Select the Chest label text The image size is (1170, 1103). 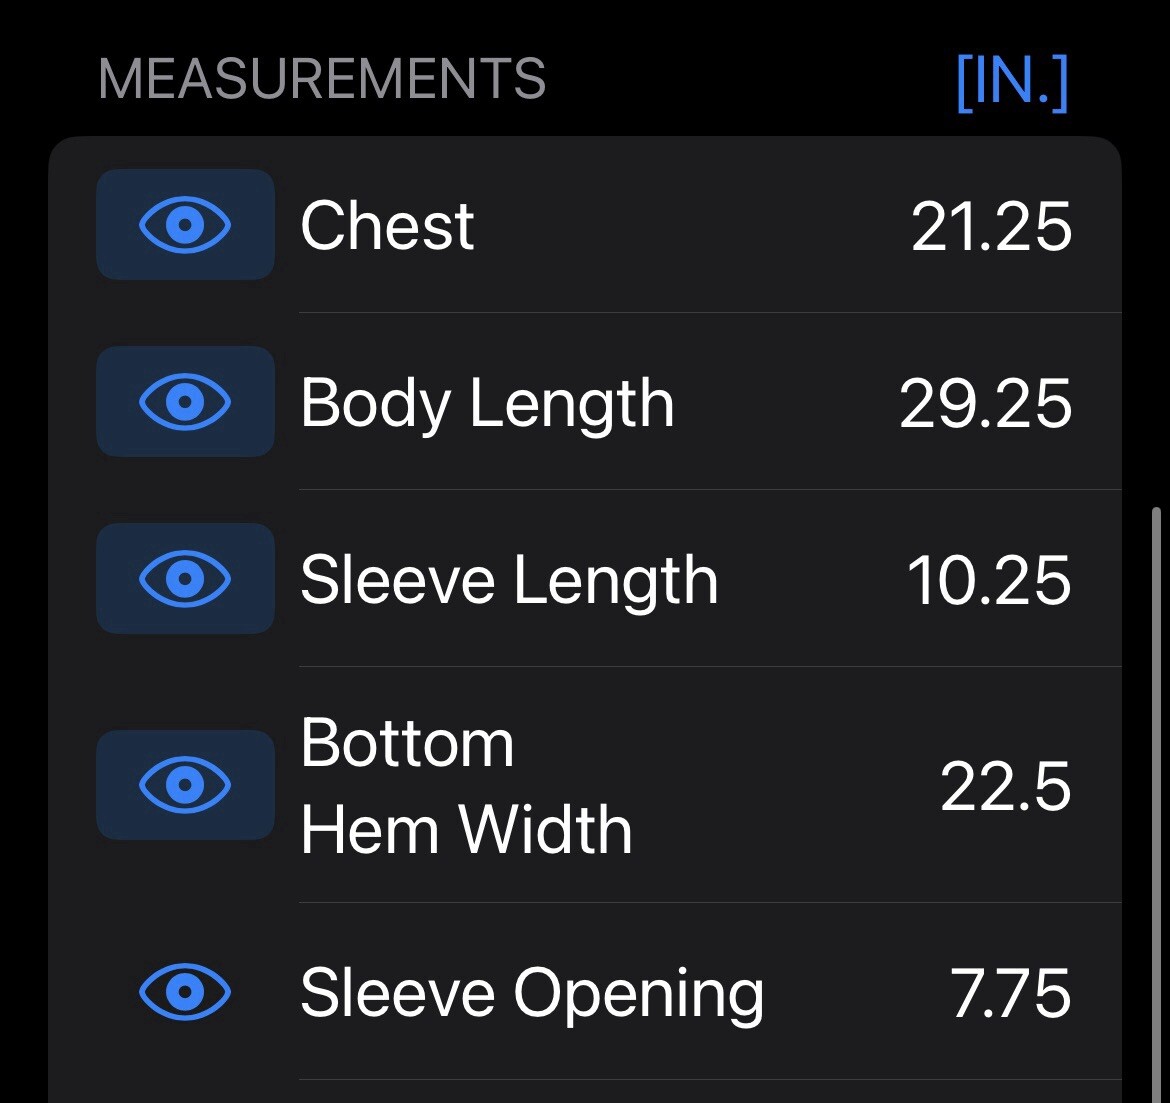click(387, 225)
